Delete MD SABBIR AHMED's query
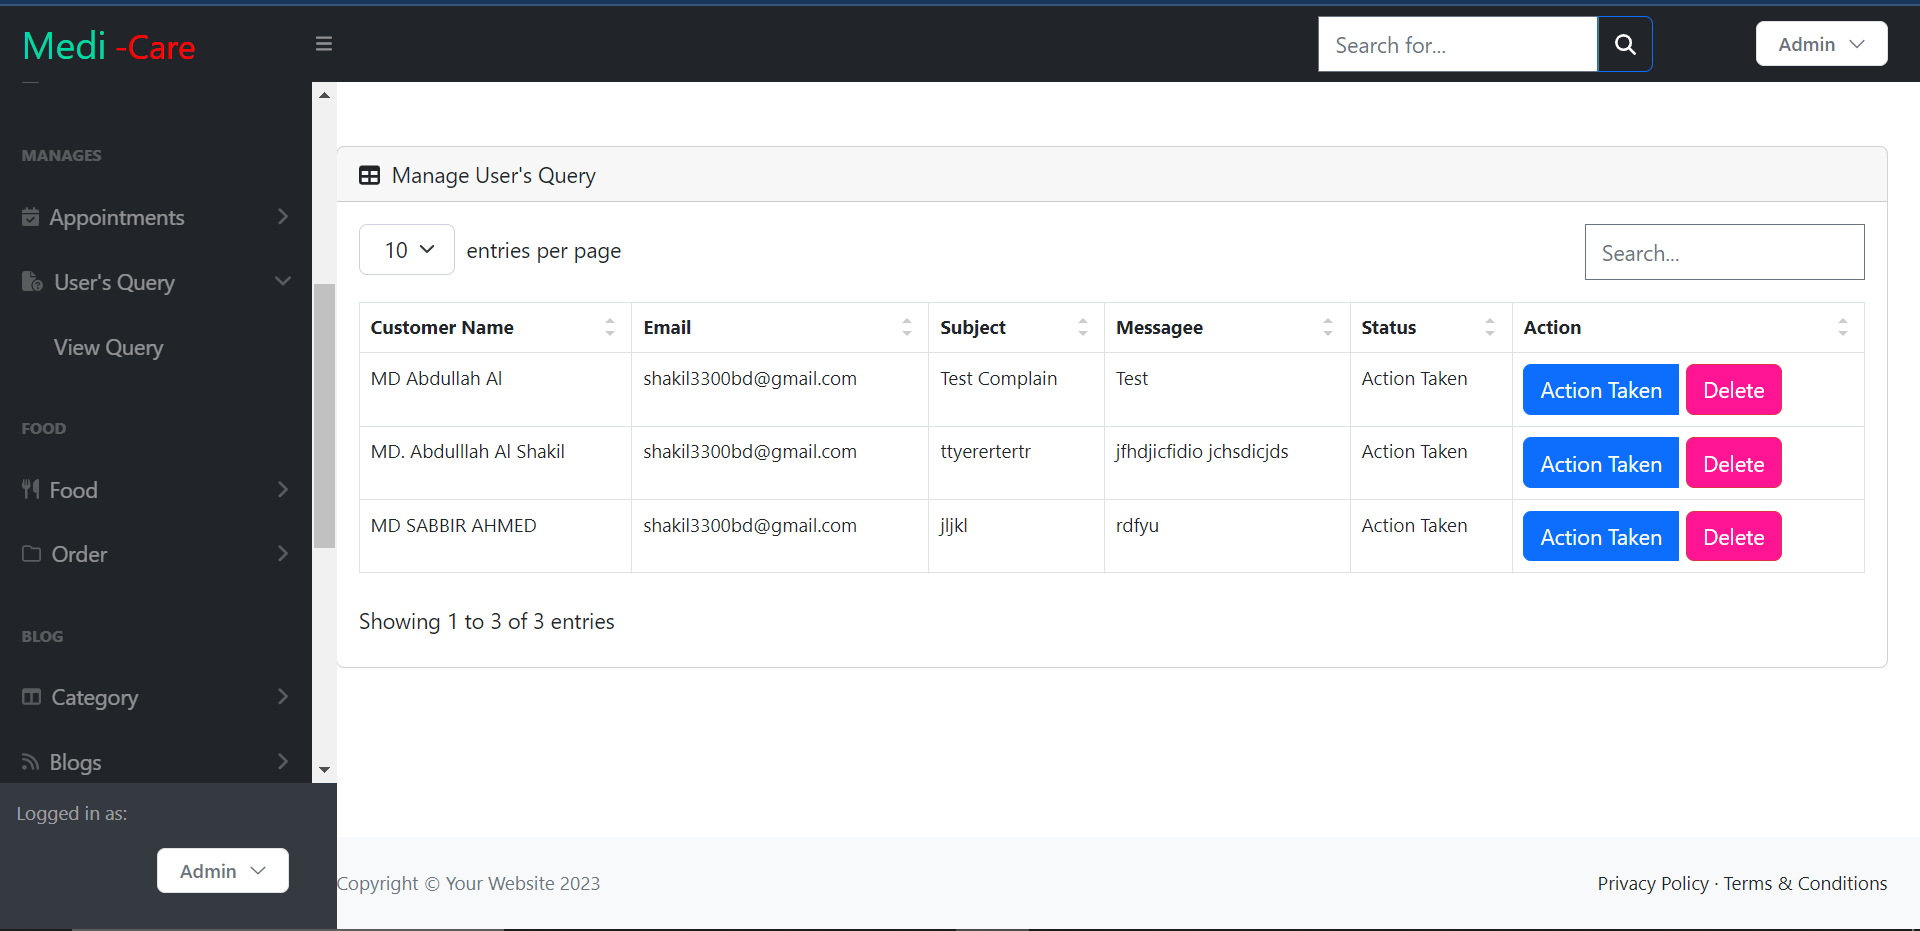 coord(1733,536)
